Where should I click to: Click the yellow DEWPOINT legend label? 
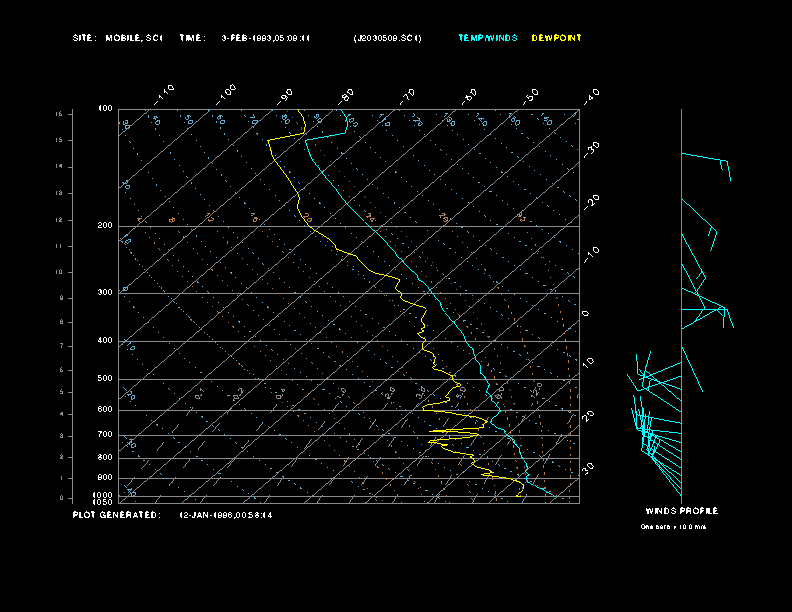point(556,38)
